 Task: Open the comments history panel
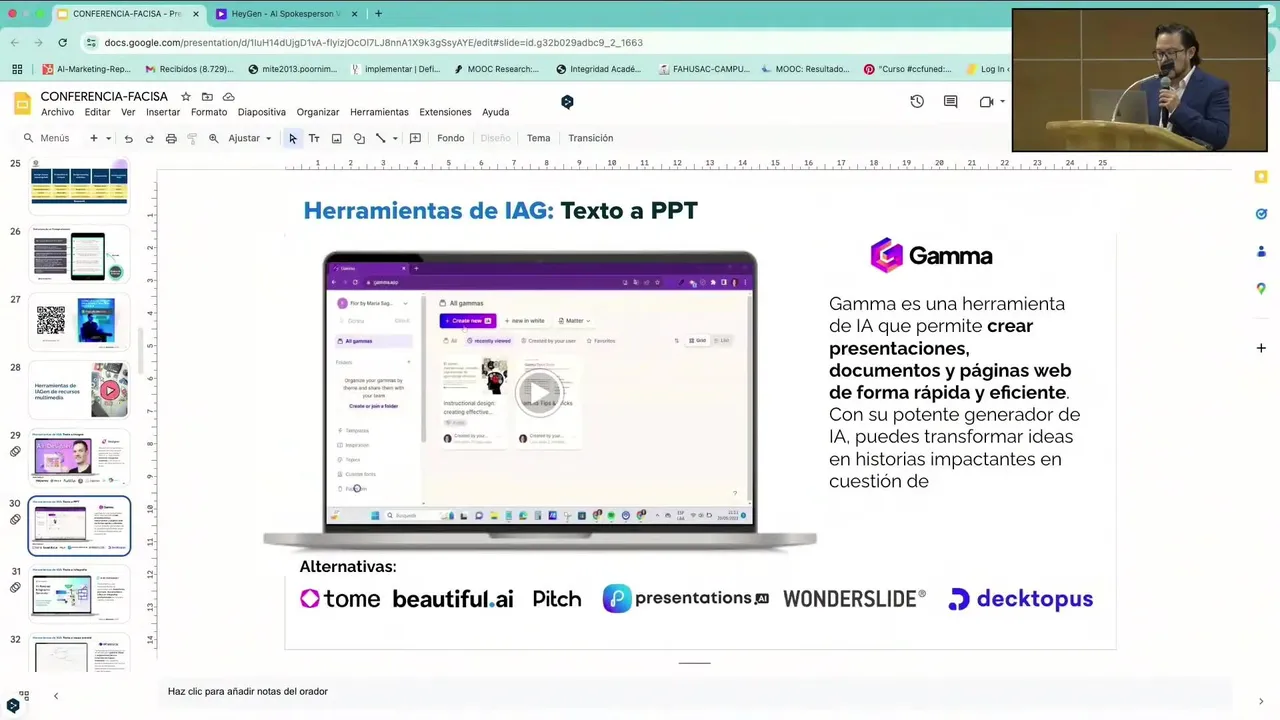click(950, 101)
